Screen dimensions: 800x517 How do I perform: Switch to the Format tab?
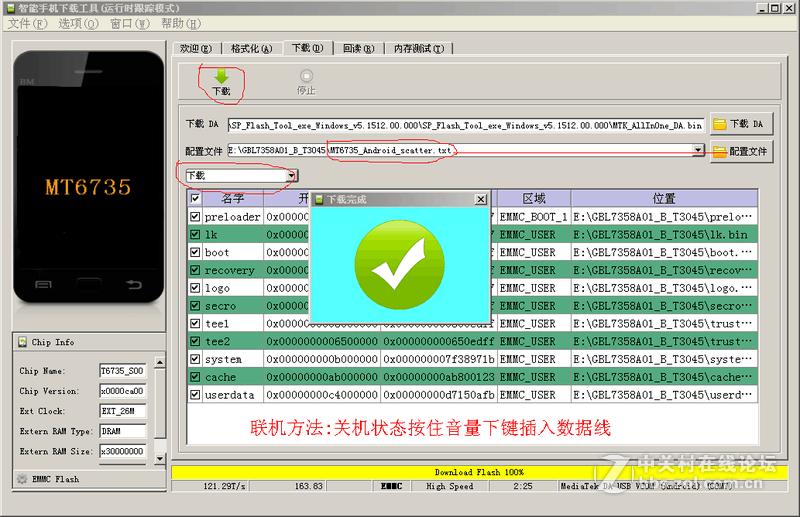252,48
